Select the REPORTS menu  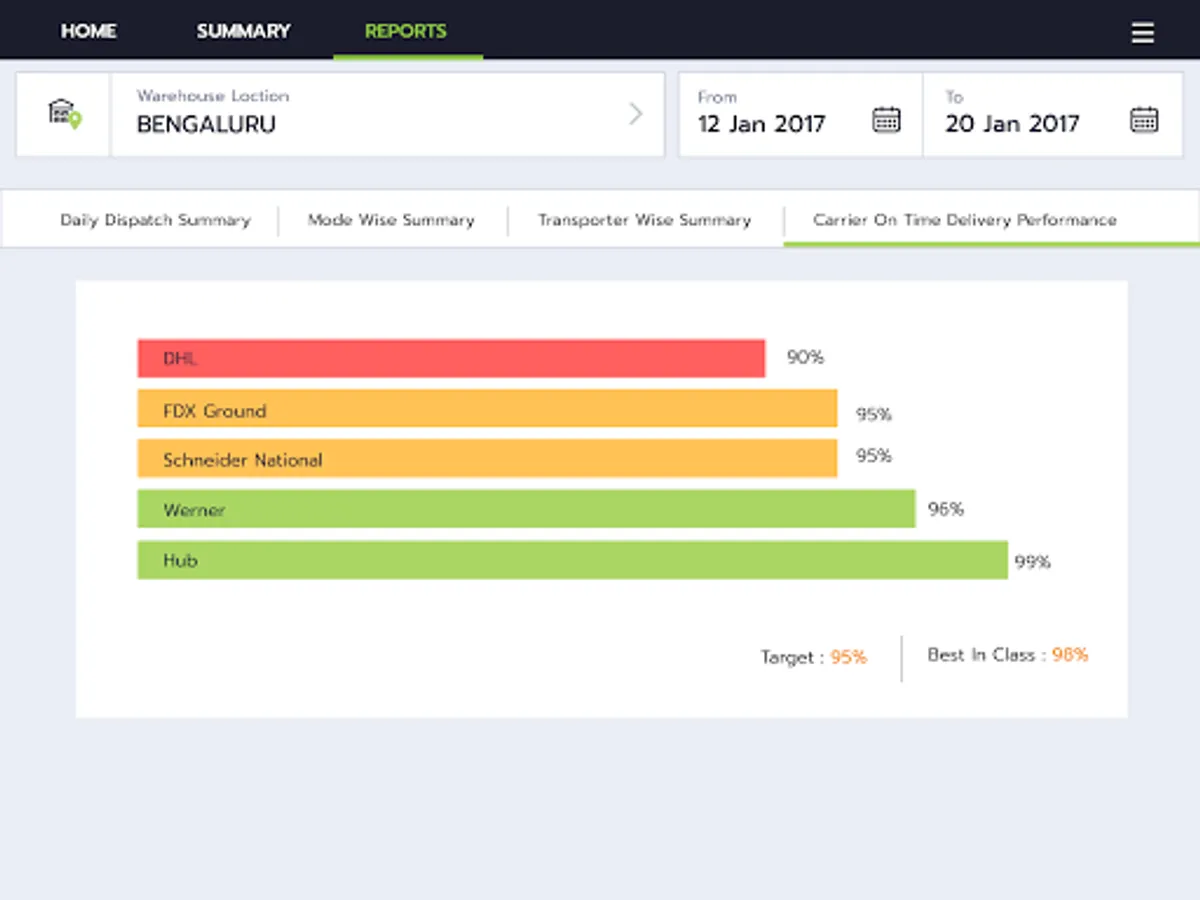tap(406, 31)
